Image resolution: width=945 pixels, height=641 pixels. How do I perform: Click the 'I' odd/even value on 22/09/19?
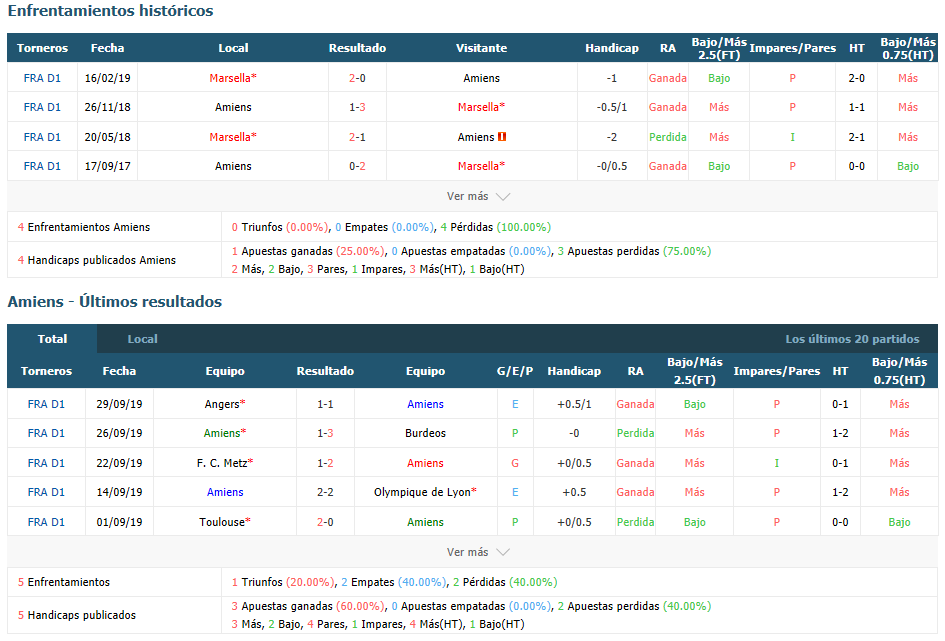(x=776, y=463)
